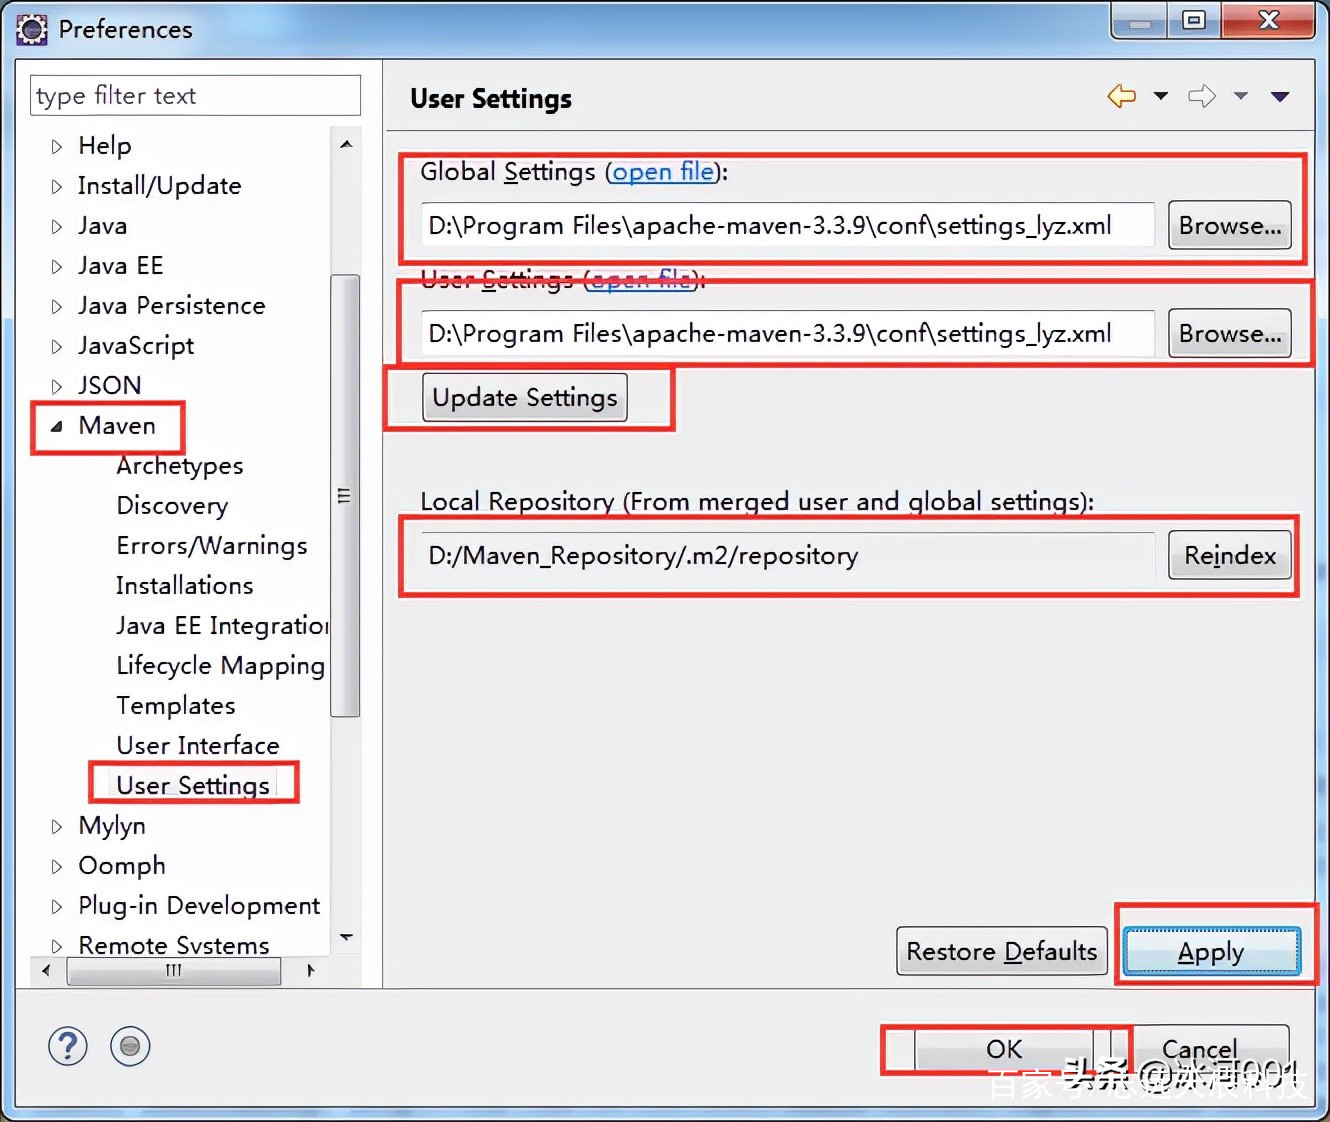
Task: Click the Reindex button
Action: point(1230,555)
